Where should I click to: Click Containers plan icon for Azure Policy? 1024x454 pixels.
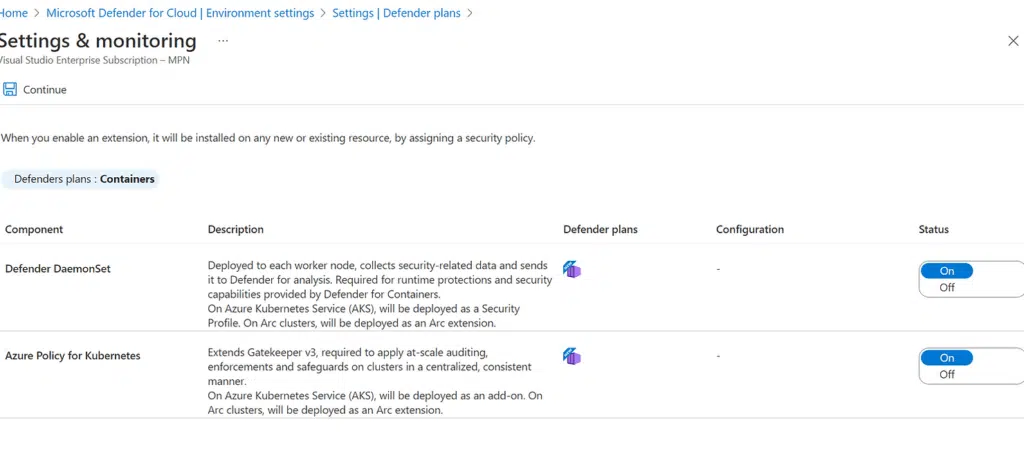tap(572, 356)
